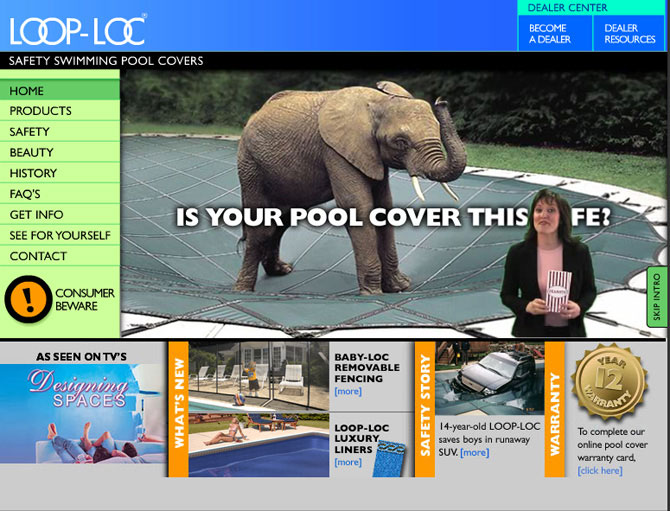Click the Safety Story orange label
Image resolution: width=670 pixels, height=511 pixels.
point(425,409)
